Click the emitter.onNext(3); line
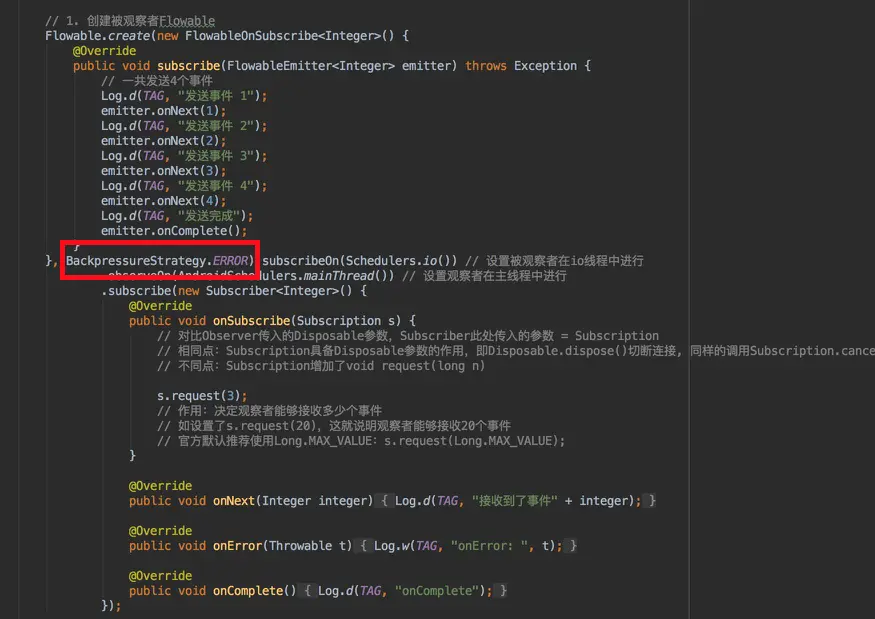Viewport: 875px width, 619px height. point(164,171)
